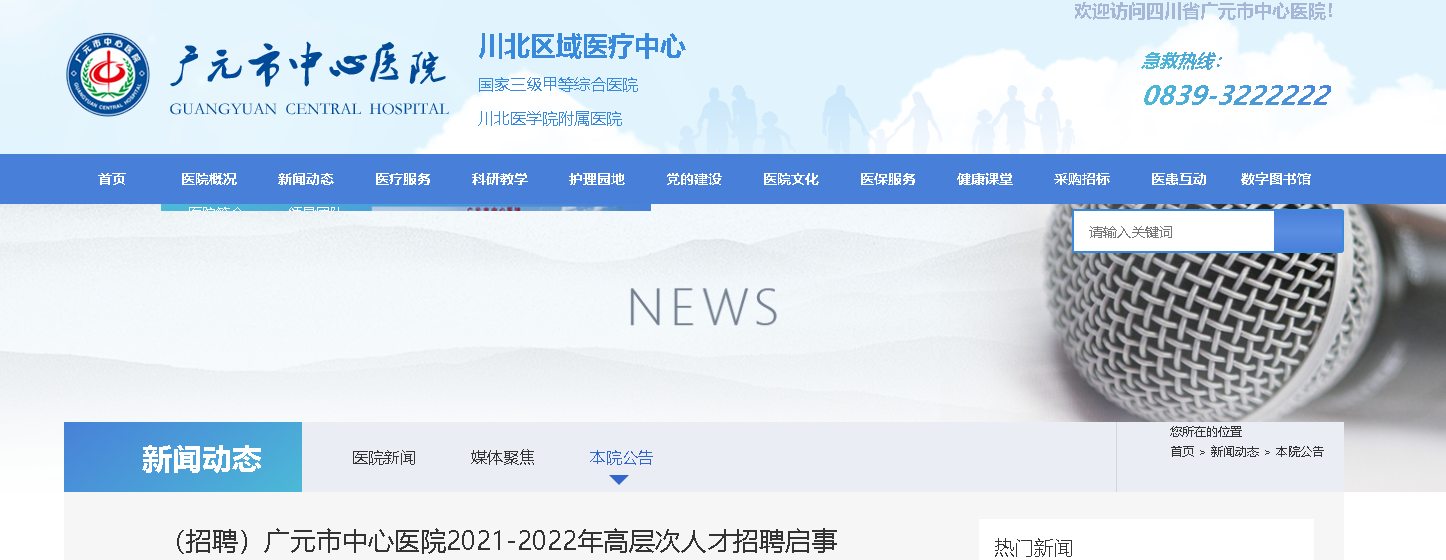Image resolution: width=1446 pixels, height=560 pixels.
Task: Click the Guangyuan Central Hospital round logo
Action: [x=107, y=74]
